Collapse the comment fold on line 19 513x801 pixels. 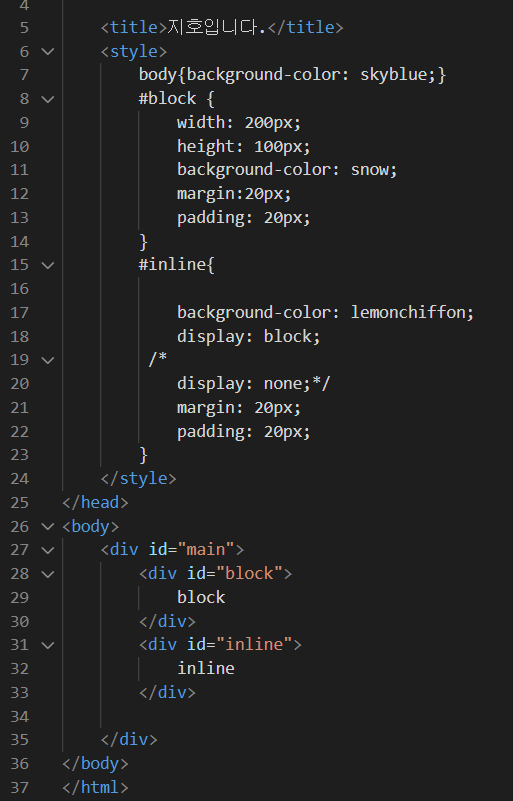click(x=48, y=360)
